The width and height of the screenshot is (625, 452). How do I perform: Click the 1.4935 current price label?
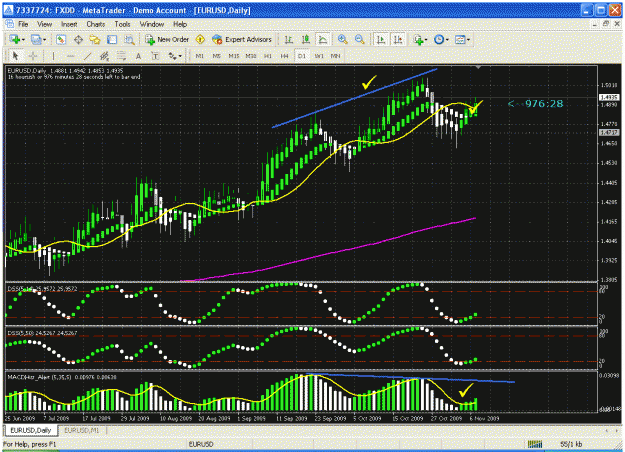[x=609, y=97]
